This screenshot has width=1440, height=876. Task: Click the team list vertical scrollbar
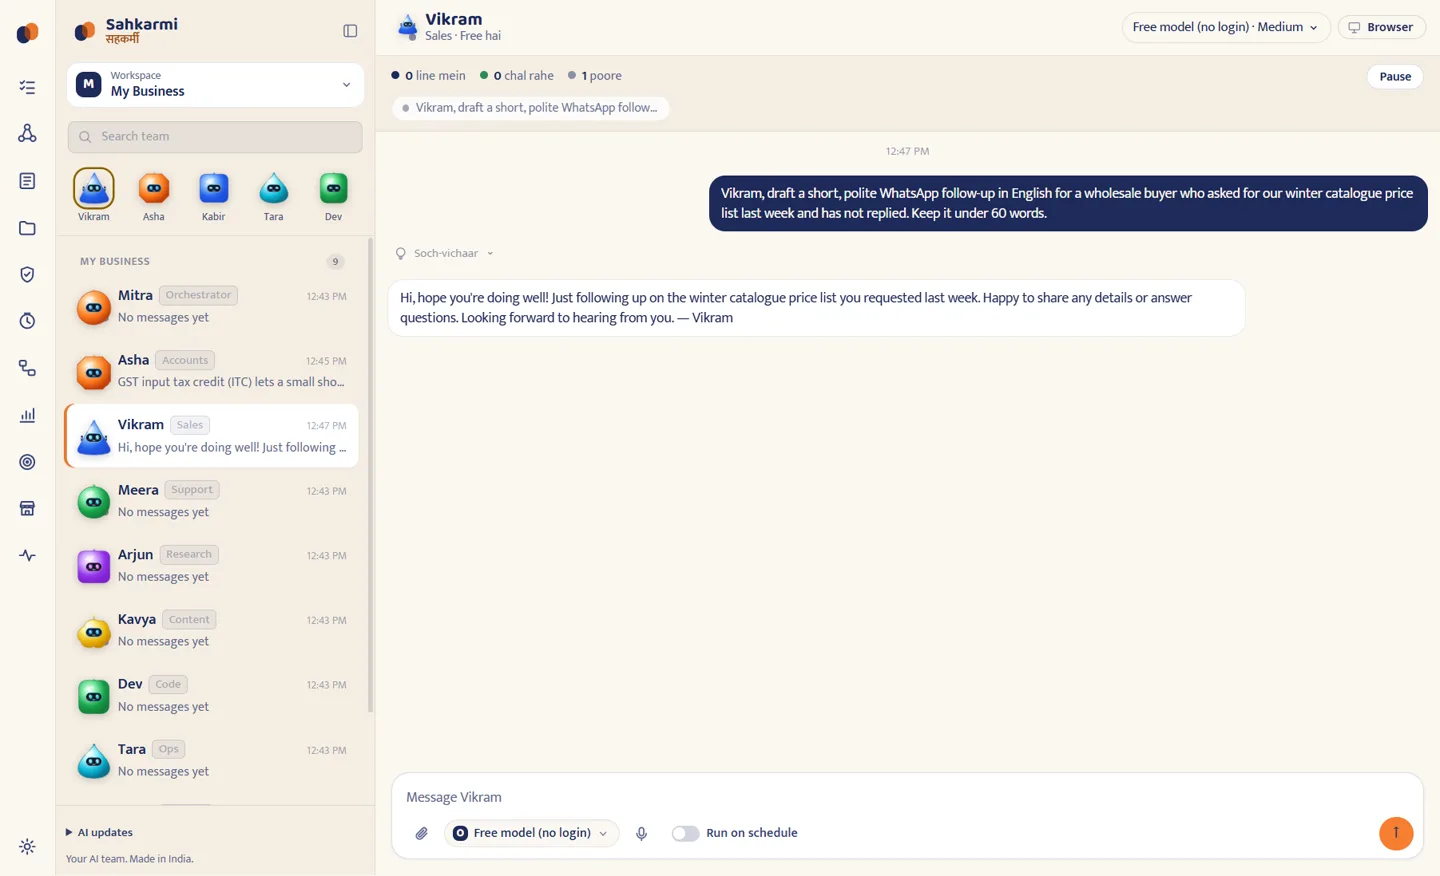pos(371,475)
